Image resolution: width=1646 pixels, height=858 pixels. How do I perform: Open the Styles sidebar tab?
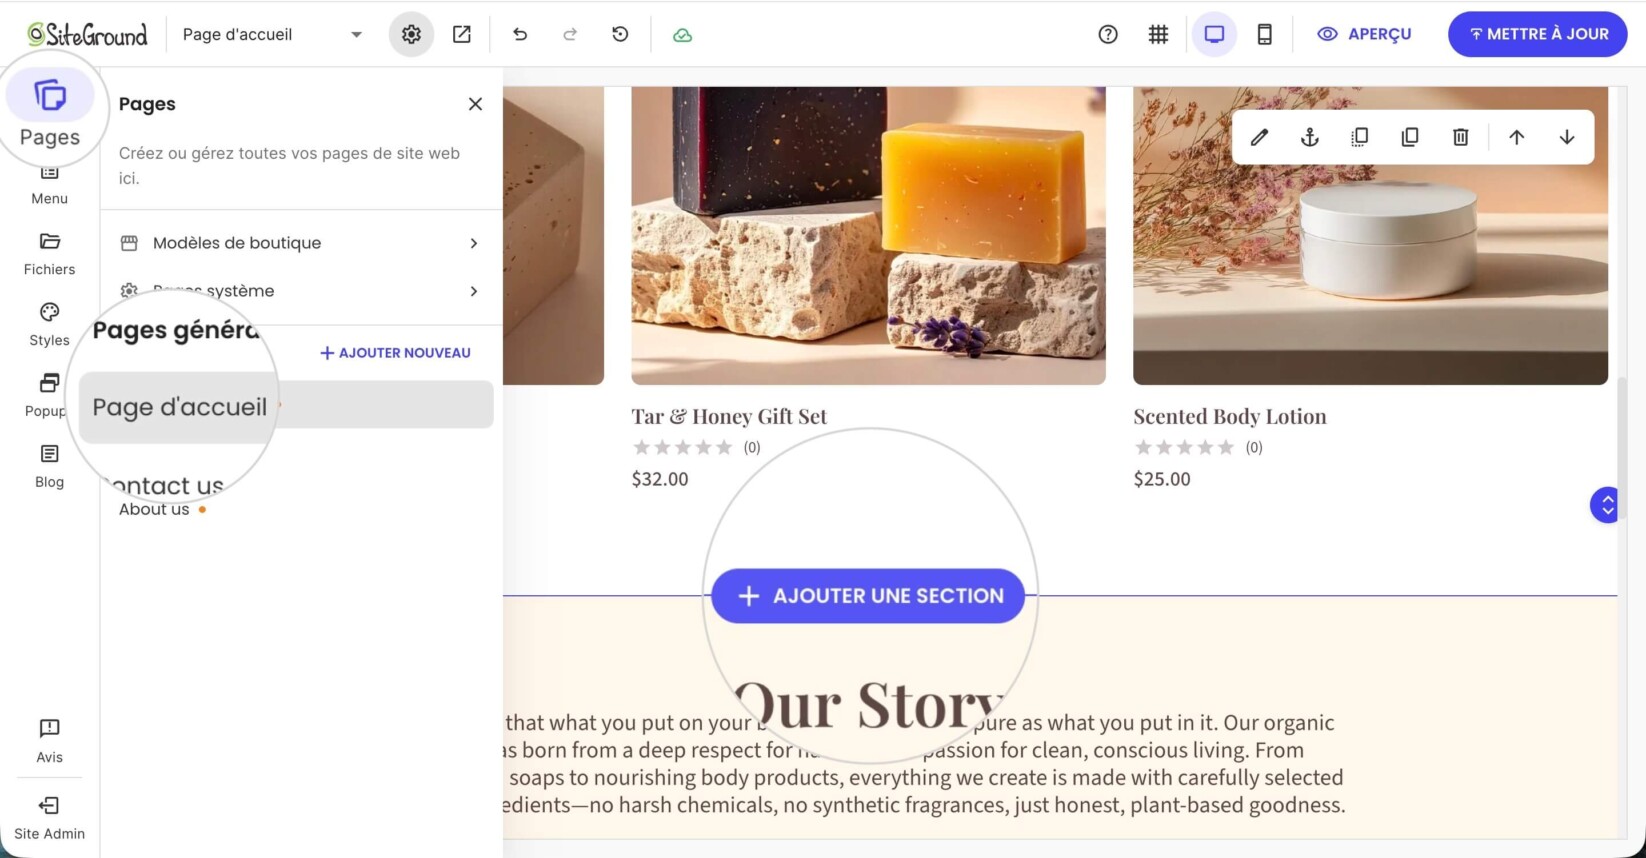tap(50, 325)
